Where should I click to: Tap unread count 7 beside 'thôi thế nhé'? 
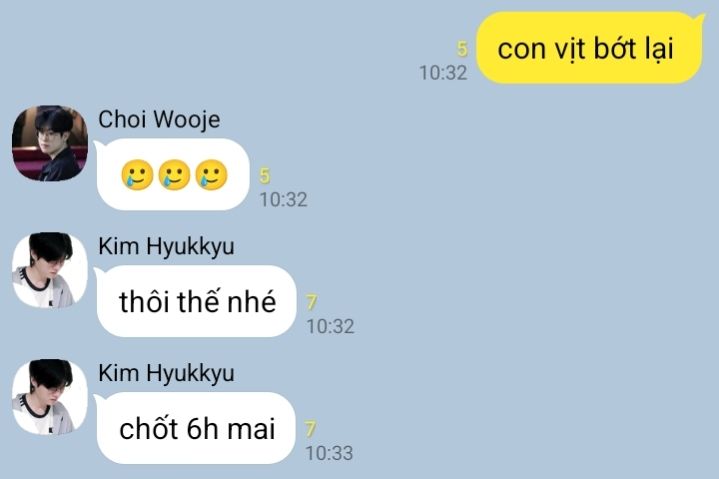coord(311,303)
